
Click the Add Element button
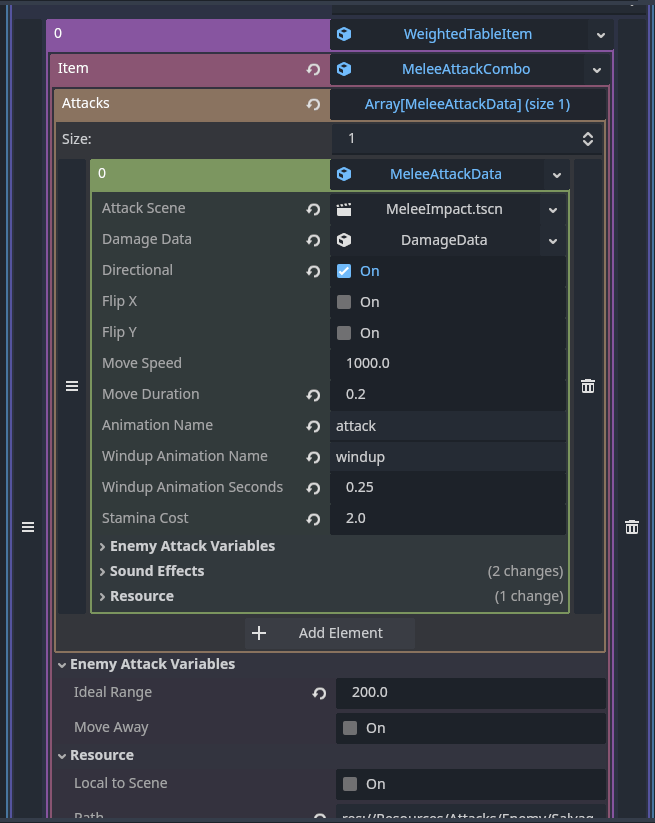point(329,633)
